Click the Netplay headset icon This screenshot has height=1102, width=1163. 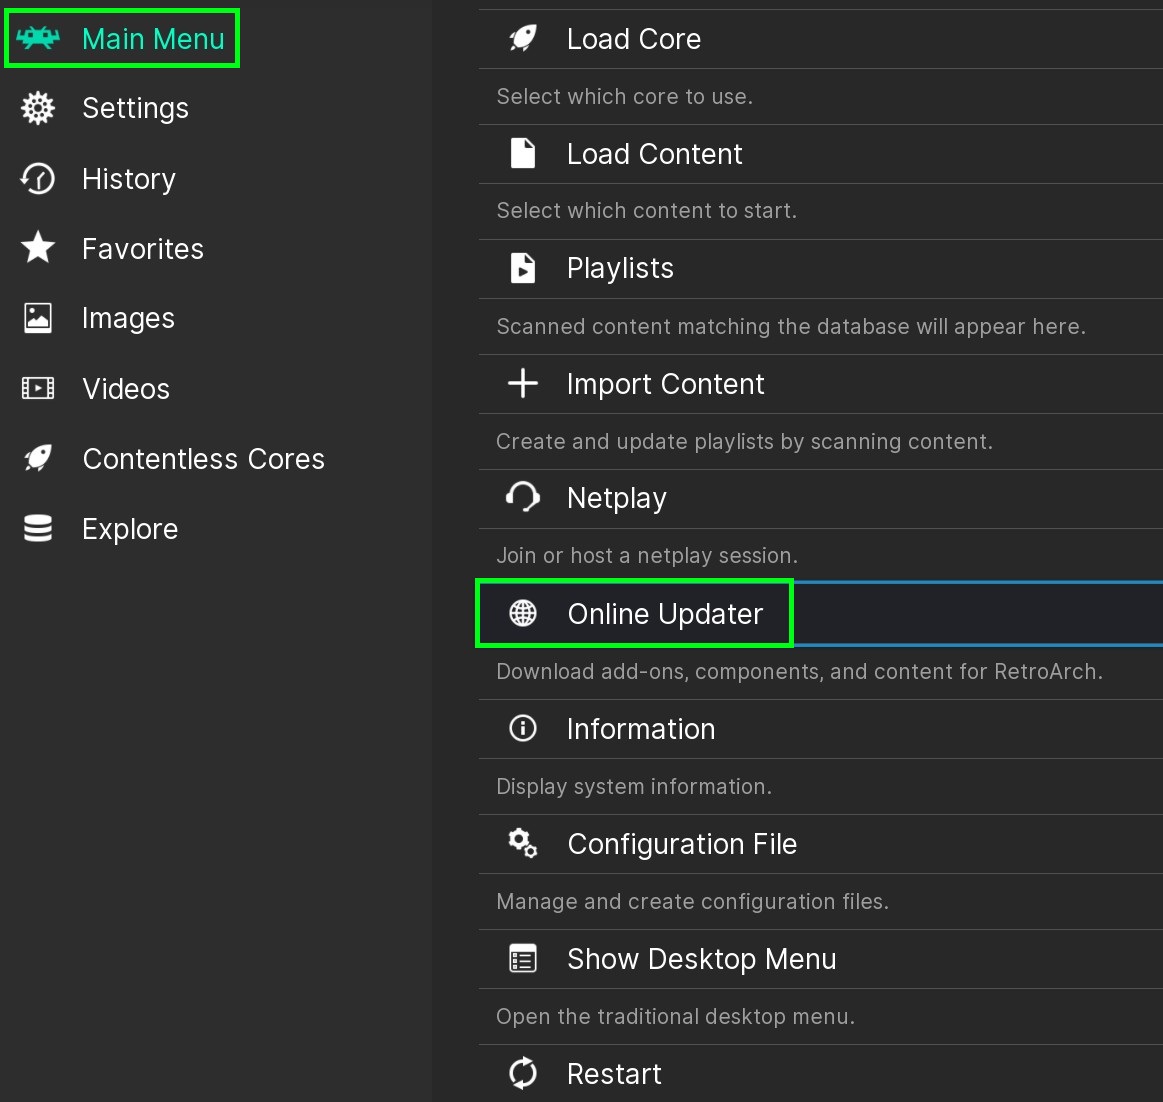tap(523, 497)
